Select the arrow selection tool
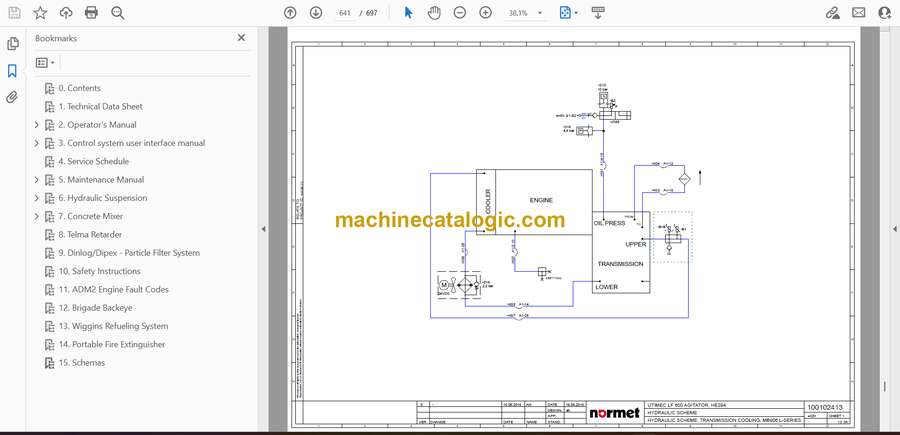Screen dimensions: 900x435 pos(408,13)
